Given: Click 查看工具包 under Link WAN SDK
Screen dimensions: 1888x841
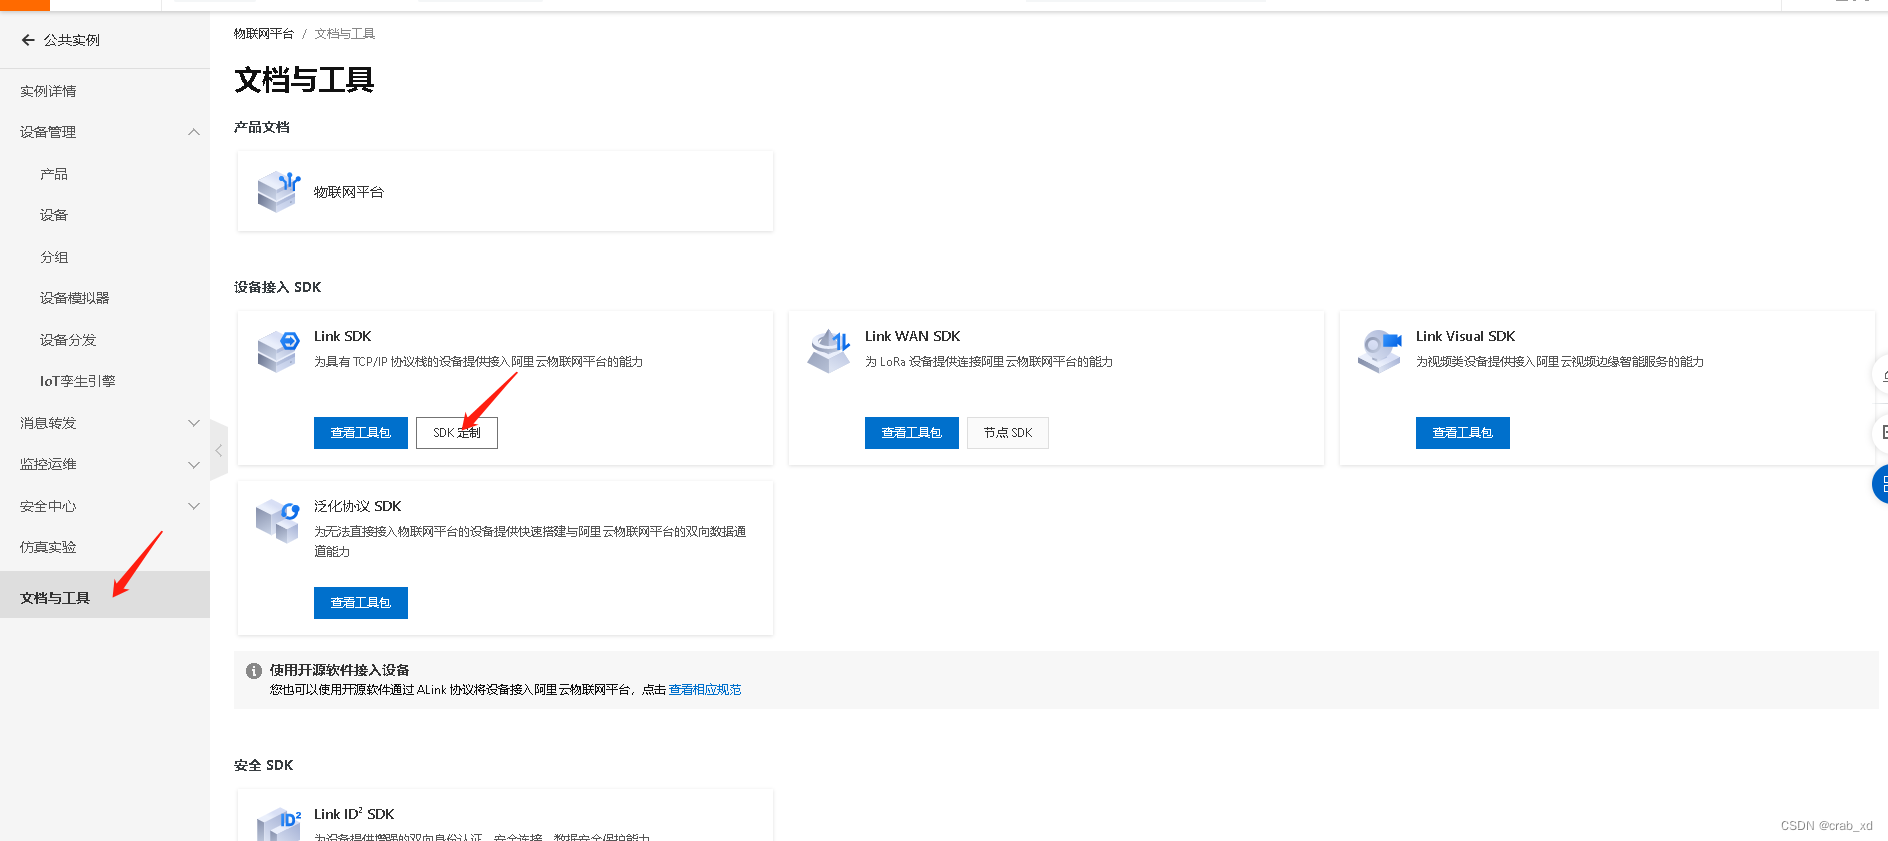Looking at the screenshot, I should pos(912,433).
